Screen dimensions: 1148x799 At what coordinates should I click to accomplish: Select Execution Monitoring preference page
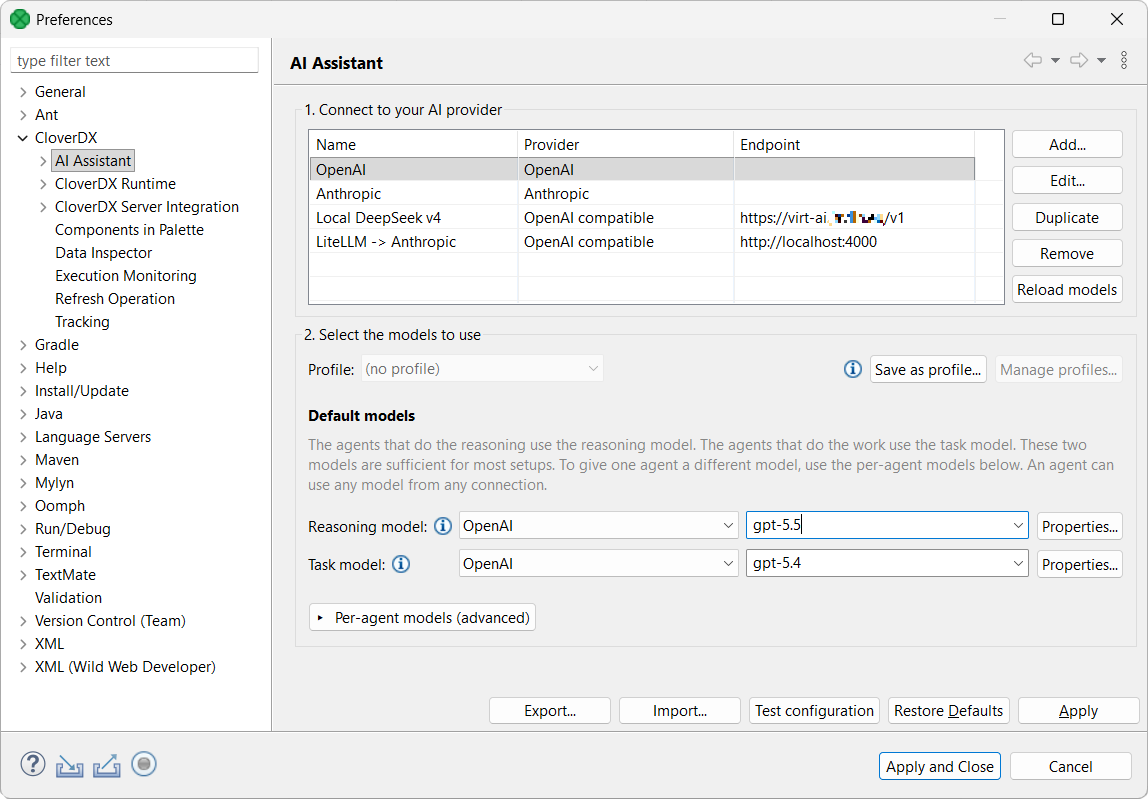click(x=126, y=276)
